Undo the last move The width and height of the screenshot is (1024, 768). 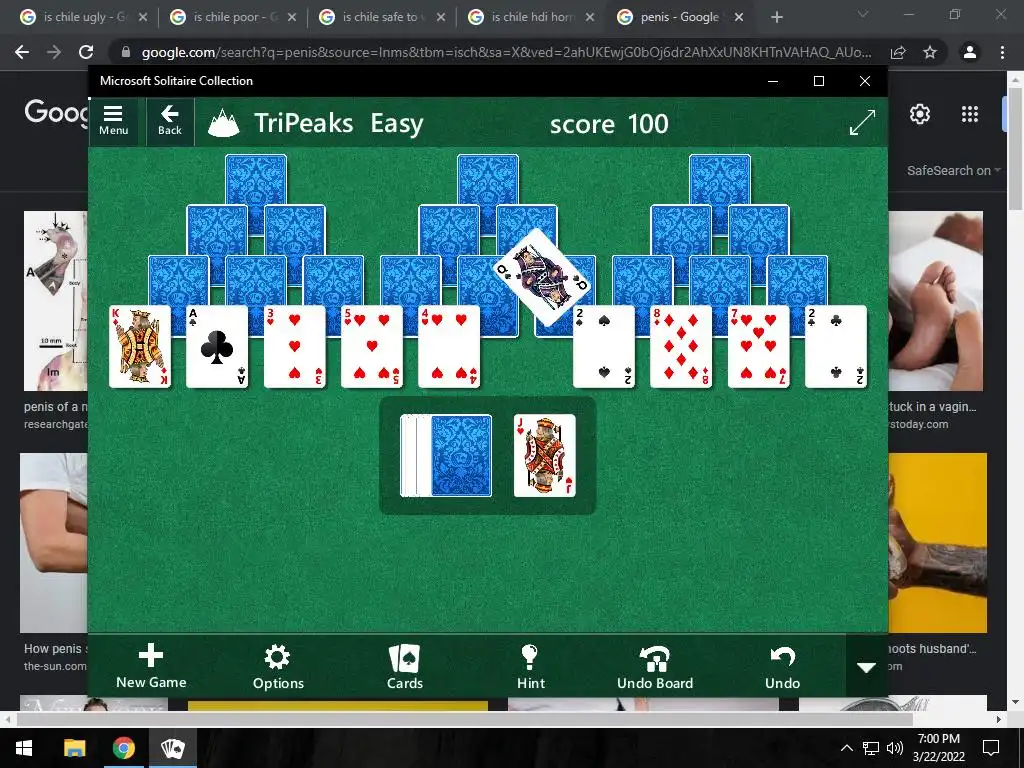pos(782,667)
